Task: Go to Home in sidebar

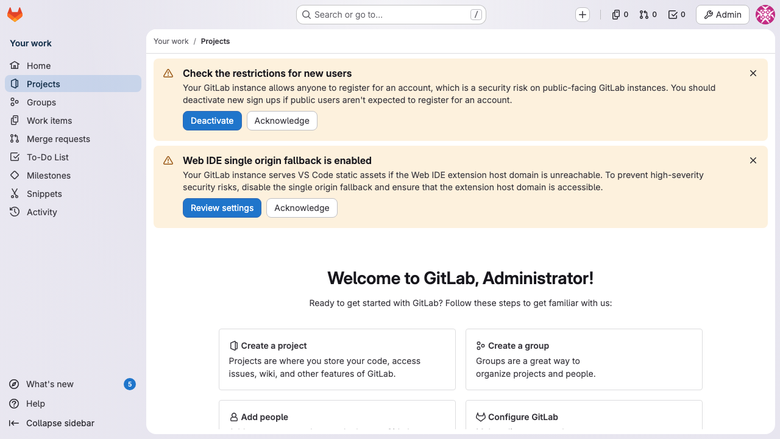Action: 73,66
